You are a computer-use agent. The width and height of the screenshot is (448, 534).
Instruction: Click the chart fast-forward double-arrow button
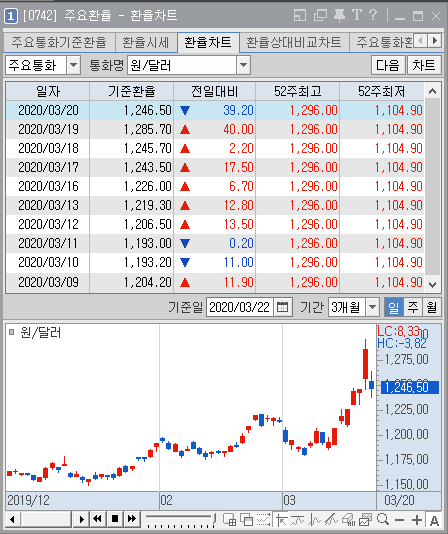(x=132, y=519)
